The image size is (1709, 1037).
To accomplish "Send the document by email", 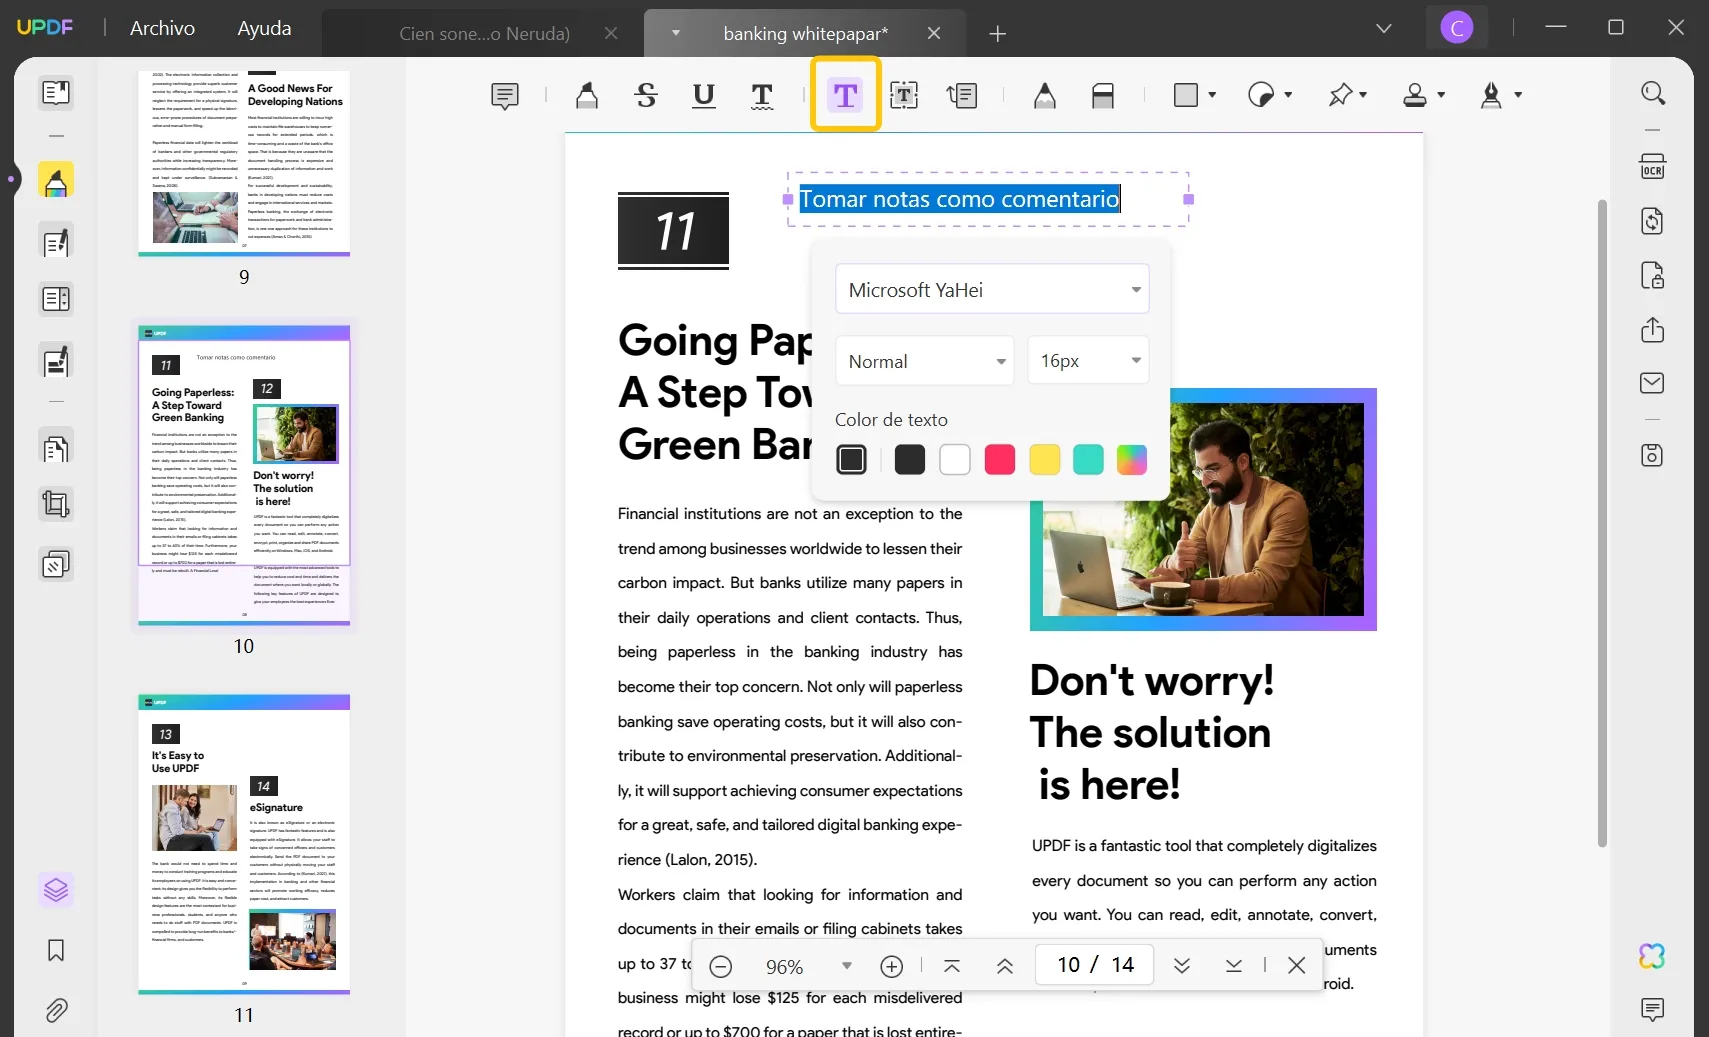I will (1653, 383).
